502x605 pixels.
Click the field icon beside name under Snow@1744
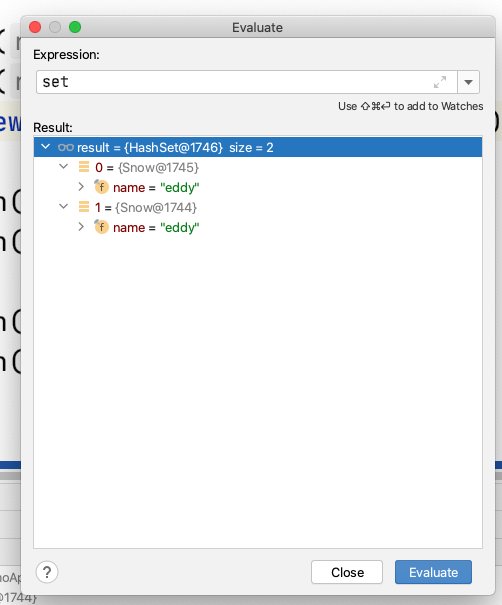point(101,227)
